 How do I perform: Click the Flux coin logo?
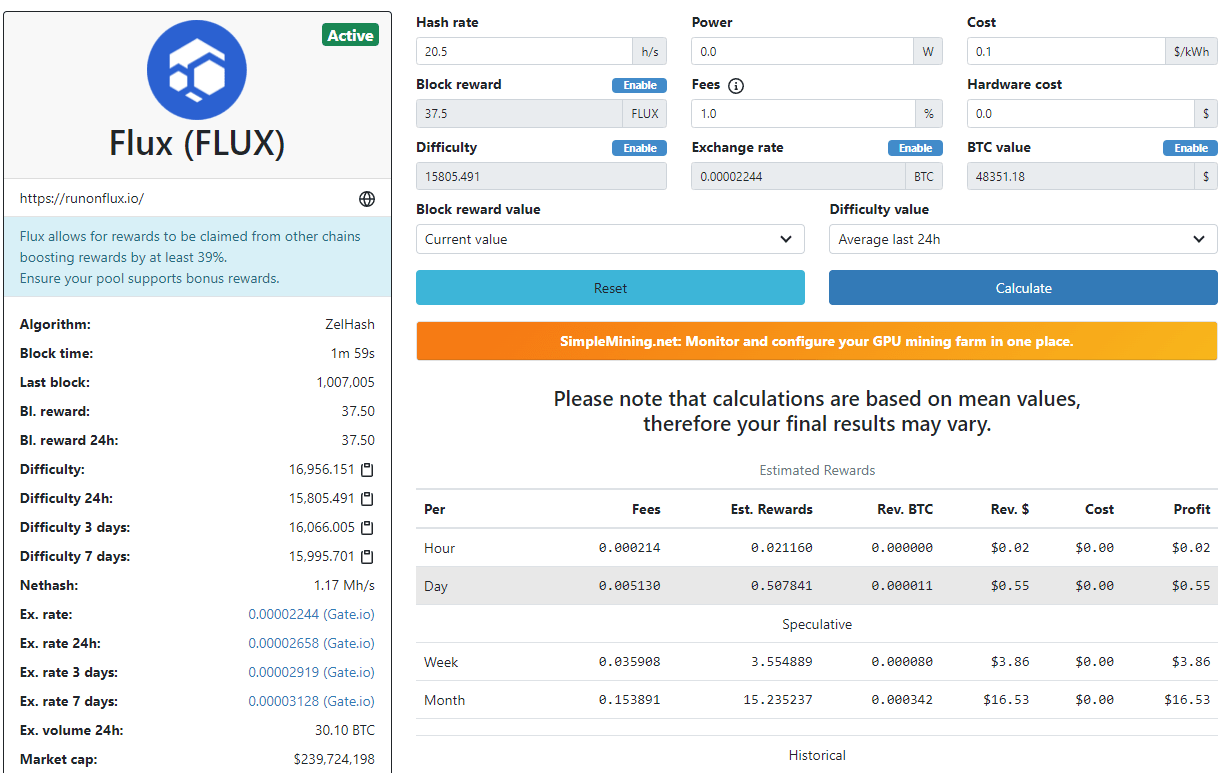click(197, 70)
